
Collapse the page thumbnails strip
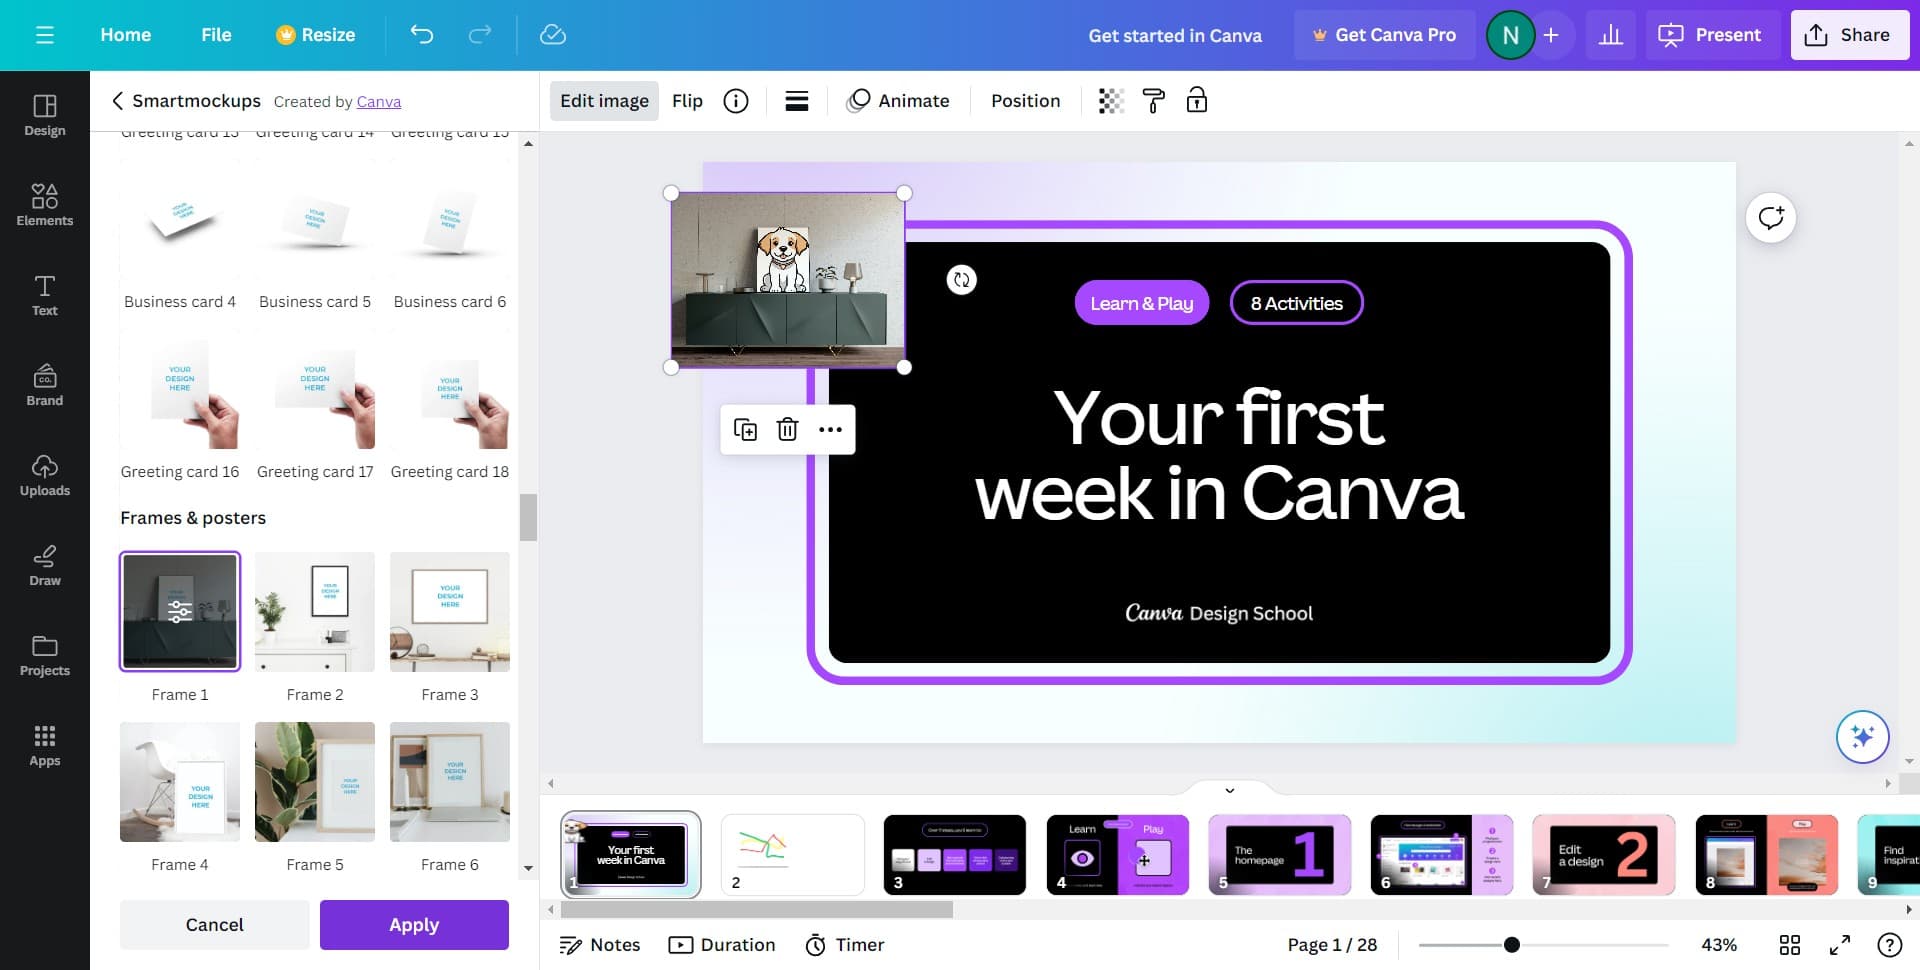(x=1230, y=790)
